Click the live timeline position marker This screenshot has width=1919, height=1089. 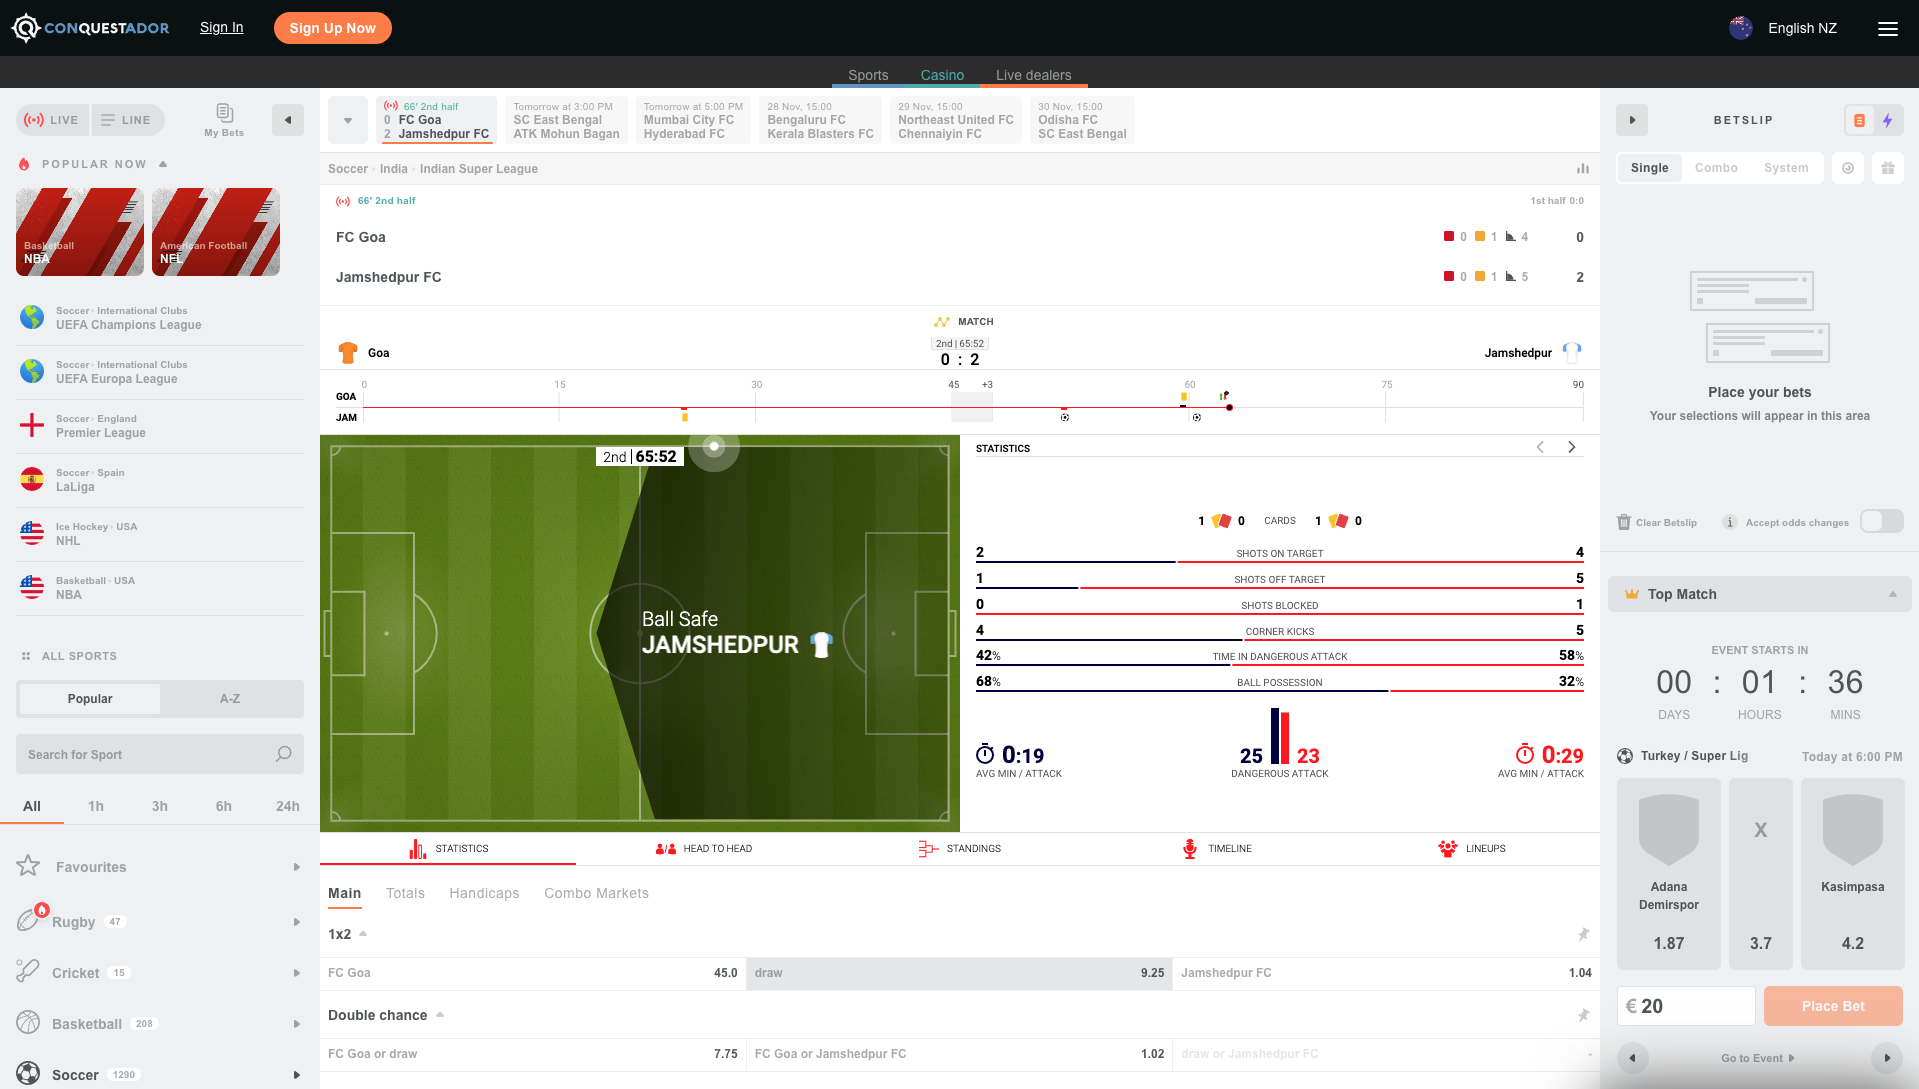point(1229,407)
